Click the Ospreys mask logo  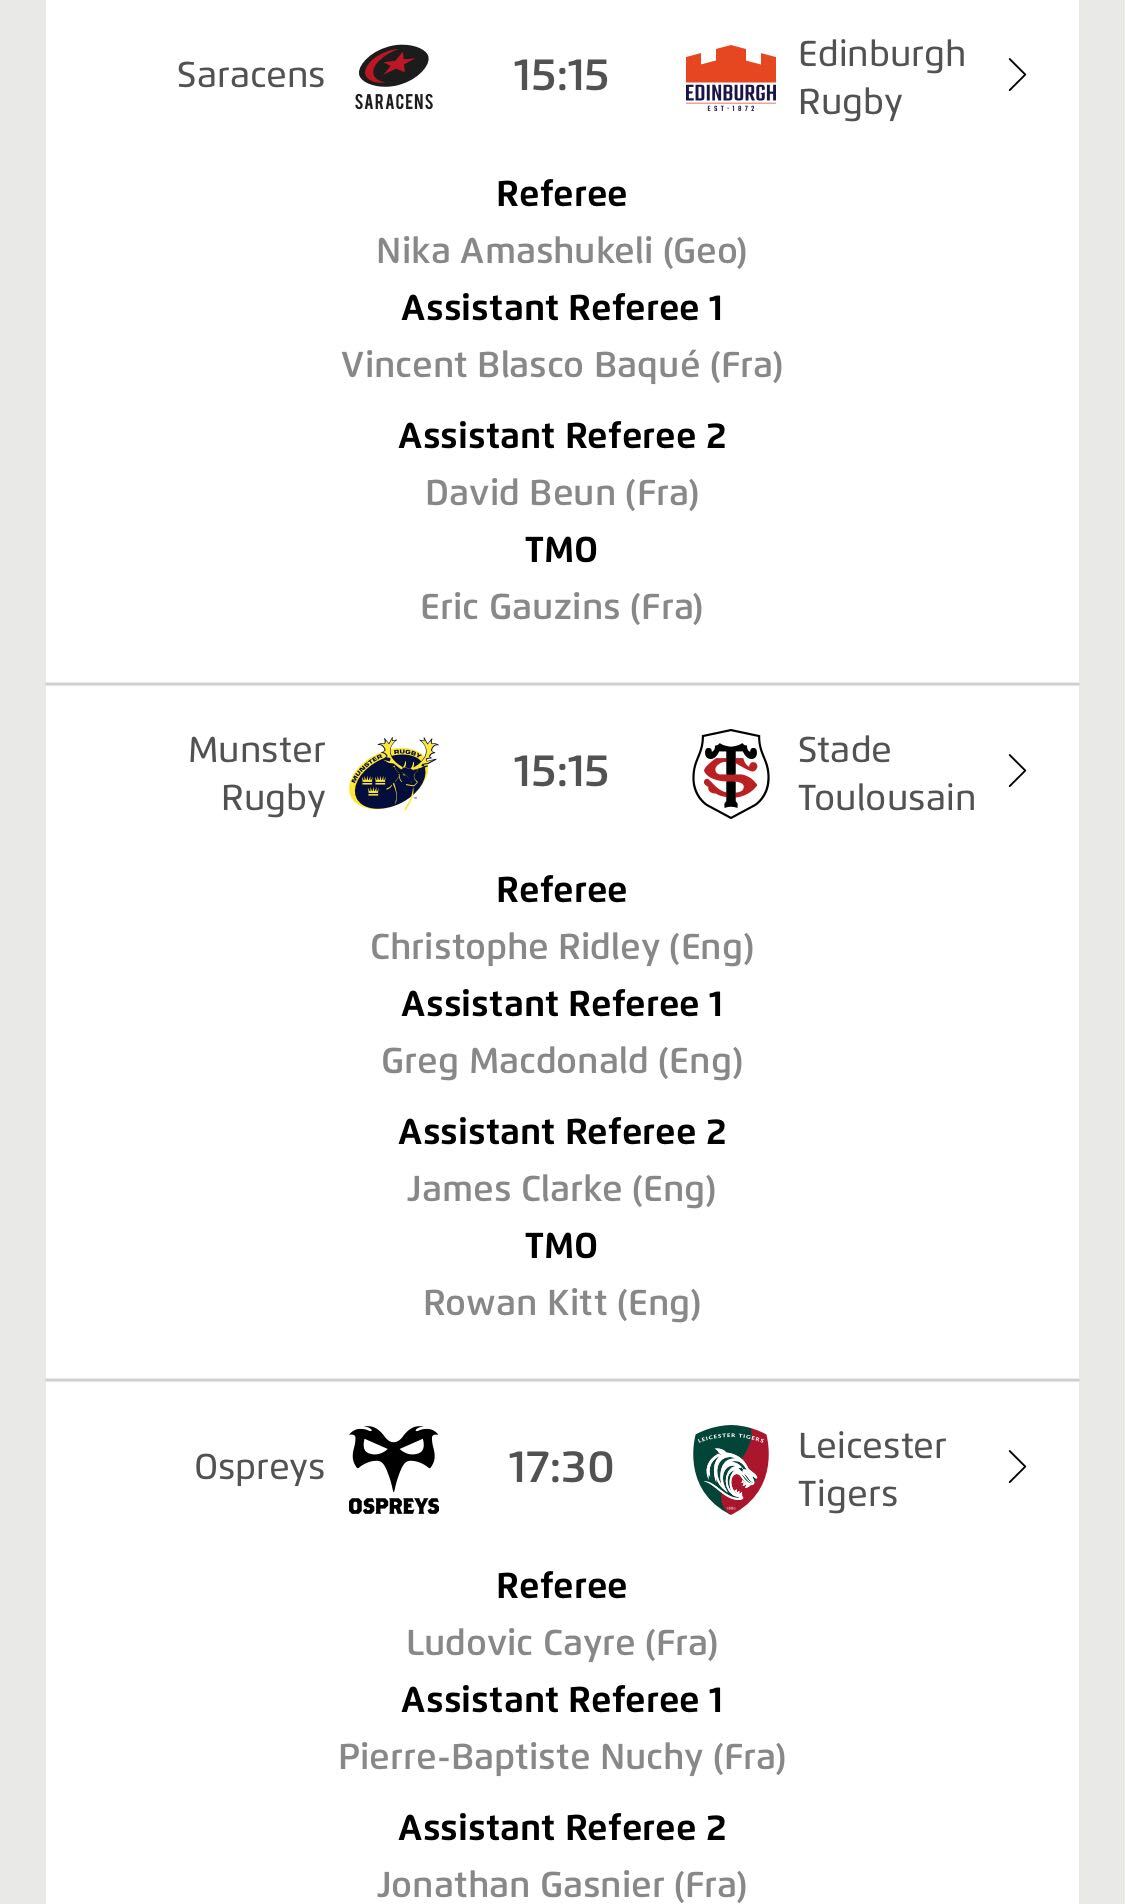tap(394, 1469)
